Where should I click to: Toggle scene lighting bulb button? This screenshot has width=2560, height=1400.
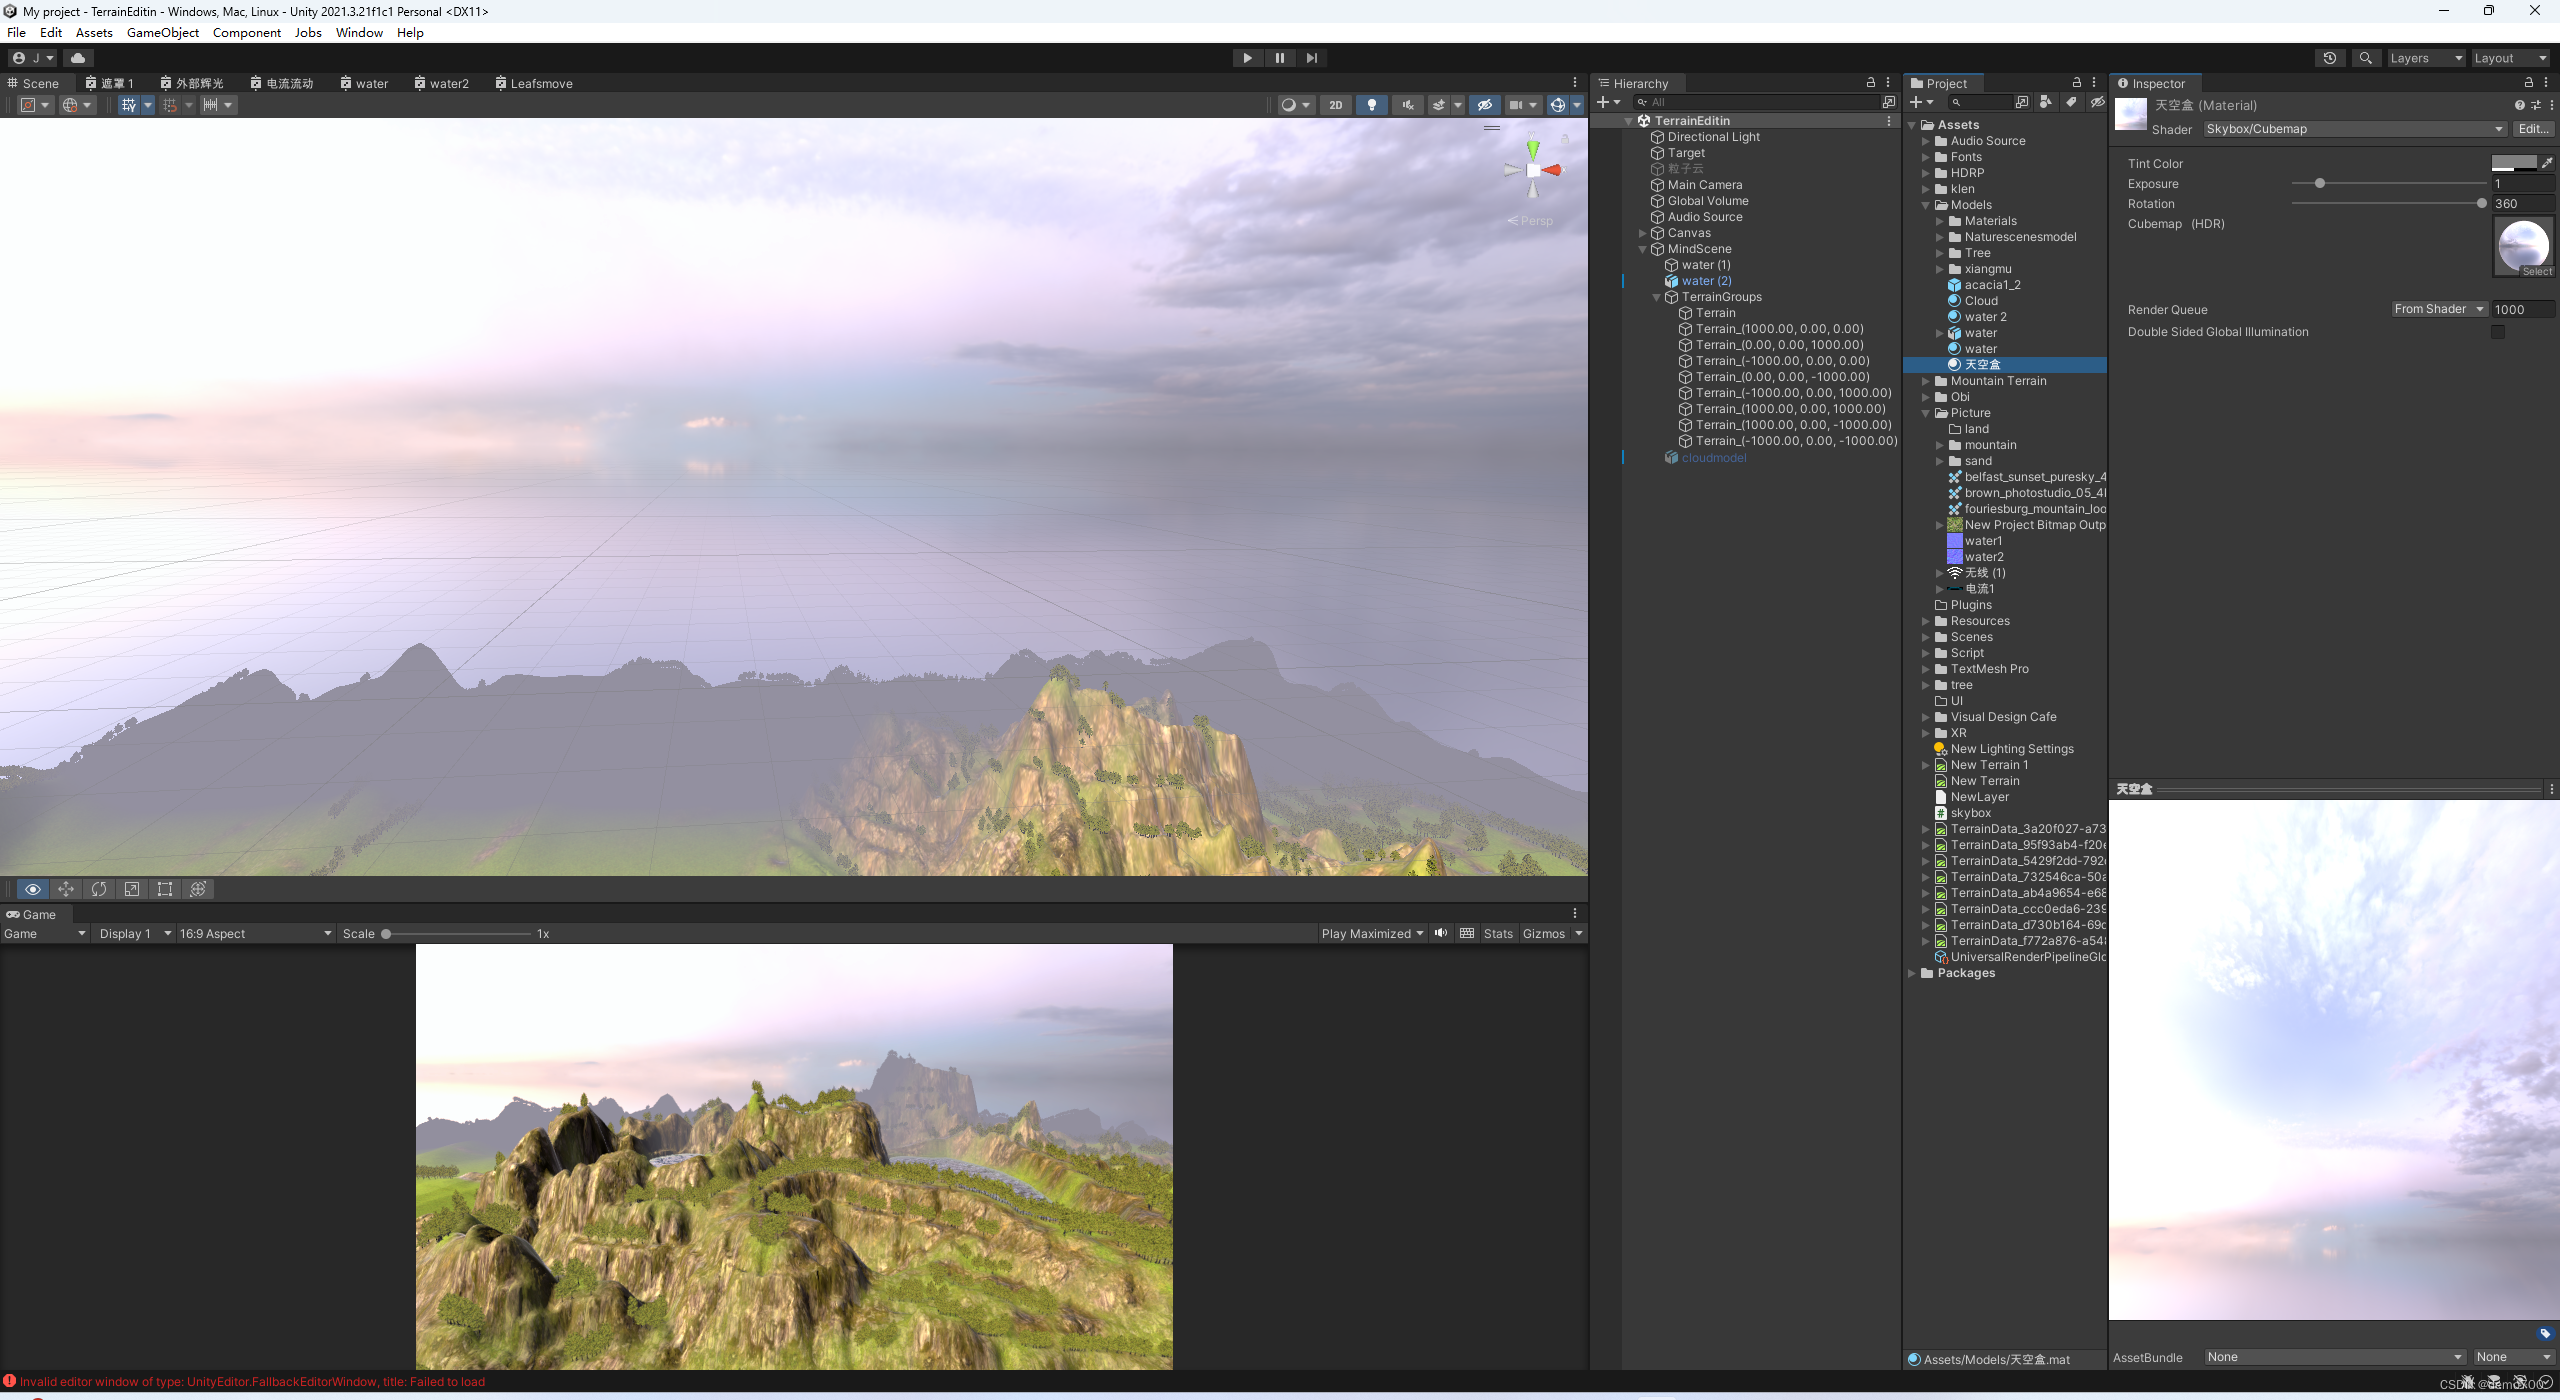coord(1371,105)
